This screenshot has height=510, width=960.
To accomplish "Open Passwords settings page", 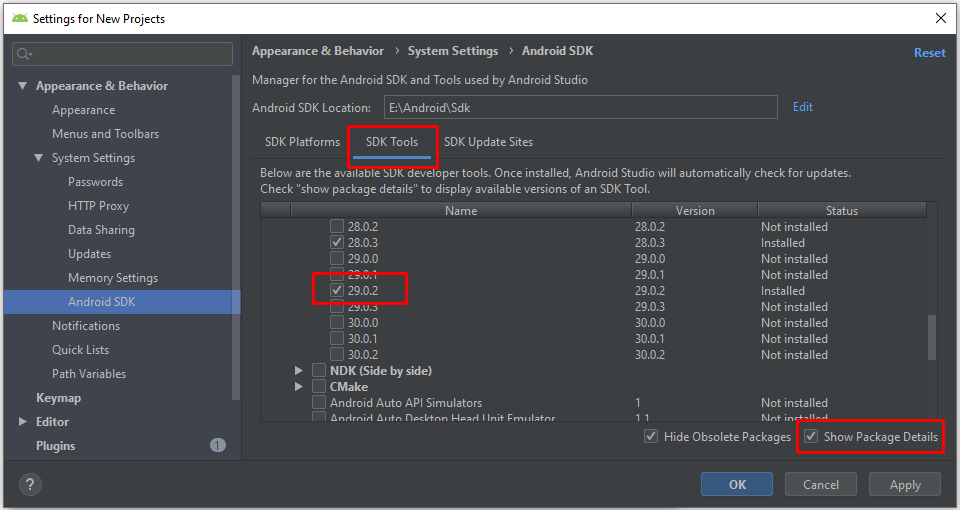I will pyautogui.click(x=96, y=182).
